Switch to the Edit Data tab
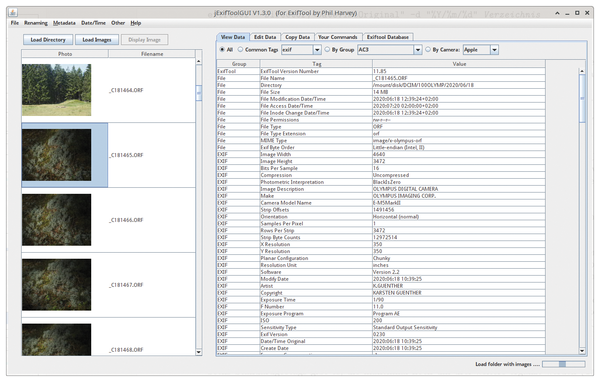The image size is (600, 382). [x=265, y=37]
